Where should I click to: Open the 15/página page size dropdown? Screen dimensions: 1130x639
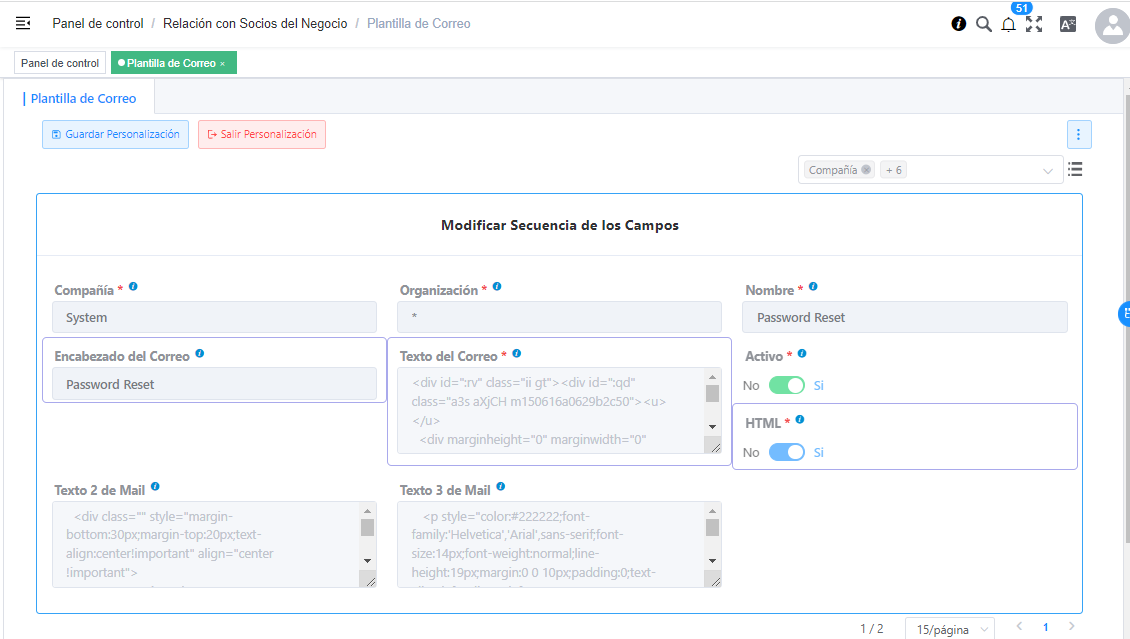click(949, 629)
